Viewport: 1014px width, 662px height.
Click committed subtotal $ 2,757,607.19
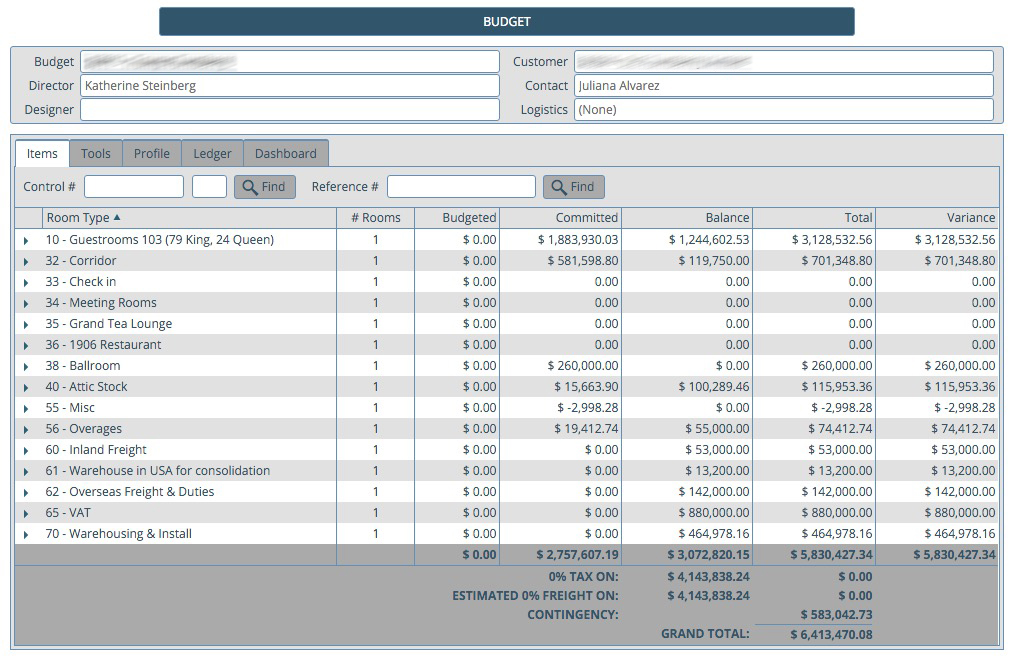[x=577, y=555]
